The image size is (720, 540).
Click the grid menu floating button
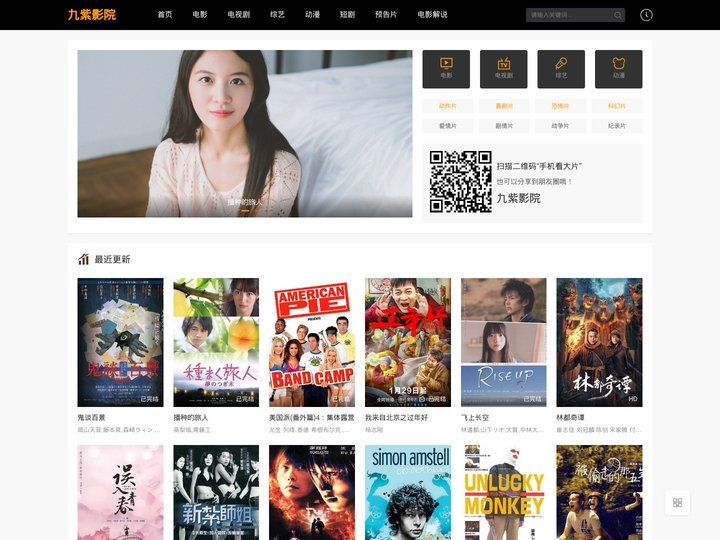click(x=677, y=502)
